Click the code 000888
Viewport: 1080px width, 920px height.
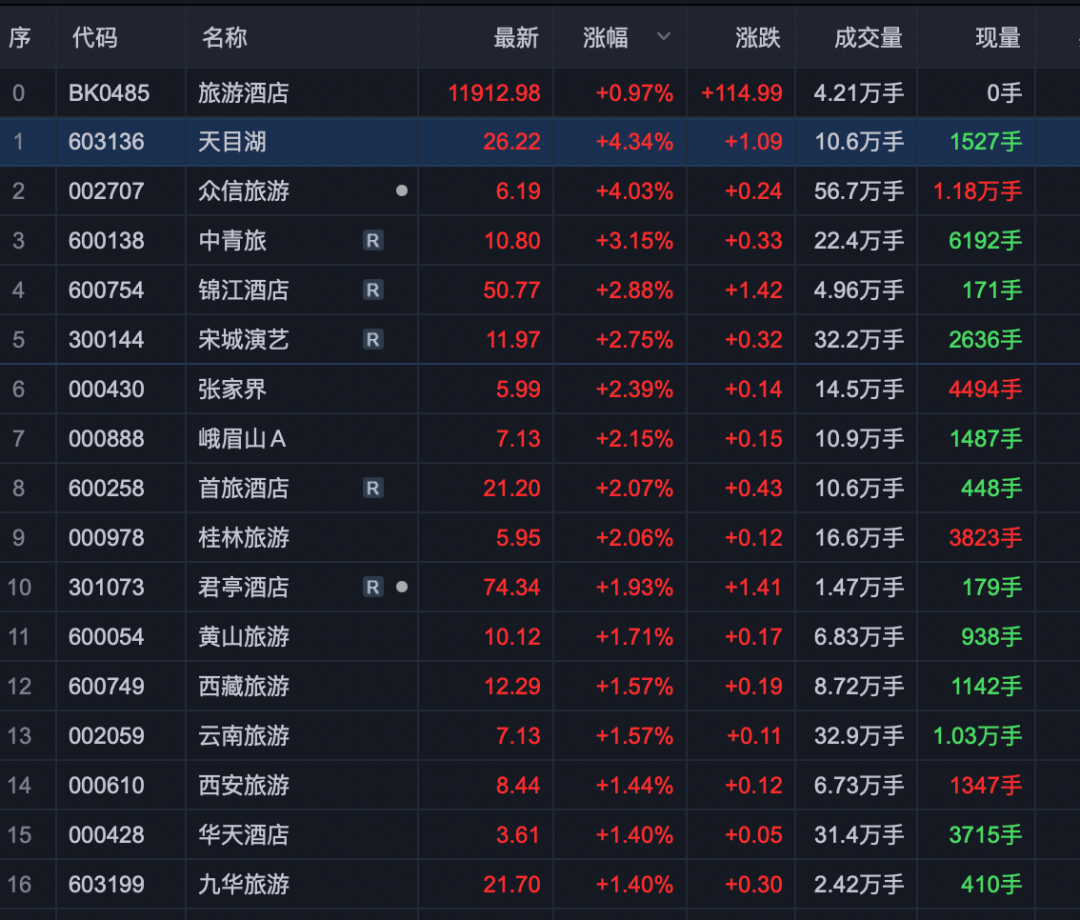pos(106,439)
